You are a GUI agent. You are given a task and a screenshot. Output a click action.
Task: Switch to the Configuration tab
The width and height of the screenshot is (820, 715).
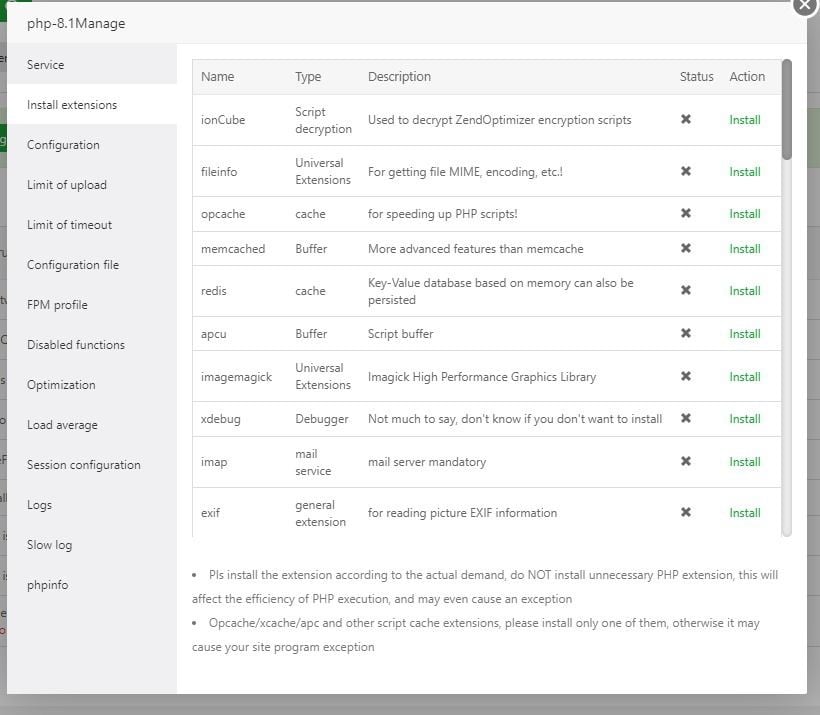63,145
